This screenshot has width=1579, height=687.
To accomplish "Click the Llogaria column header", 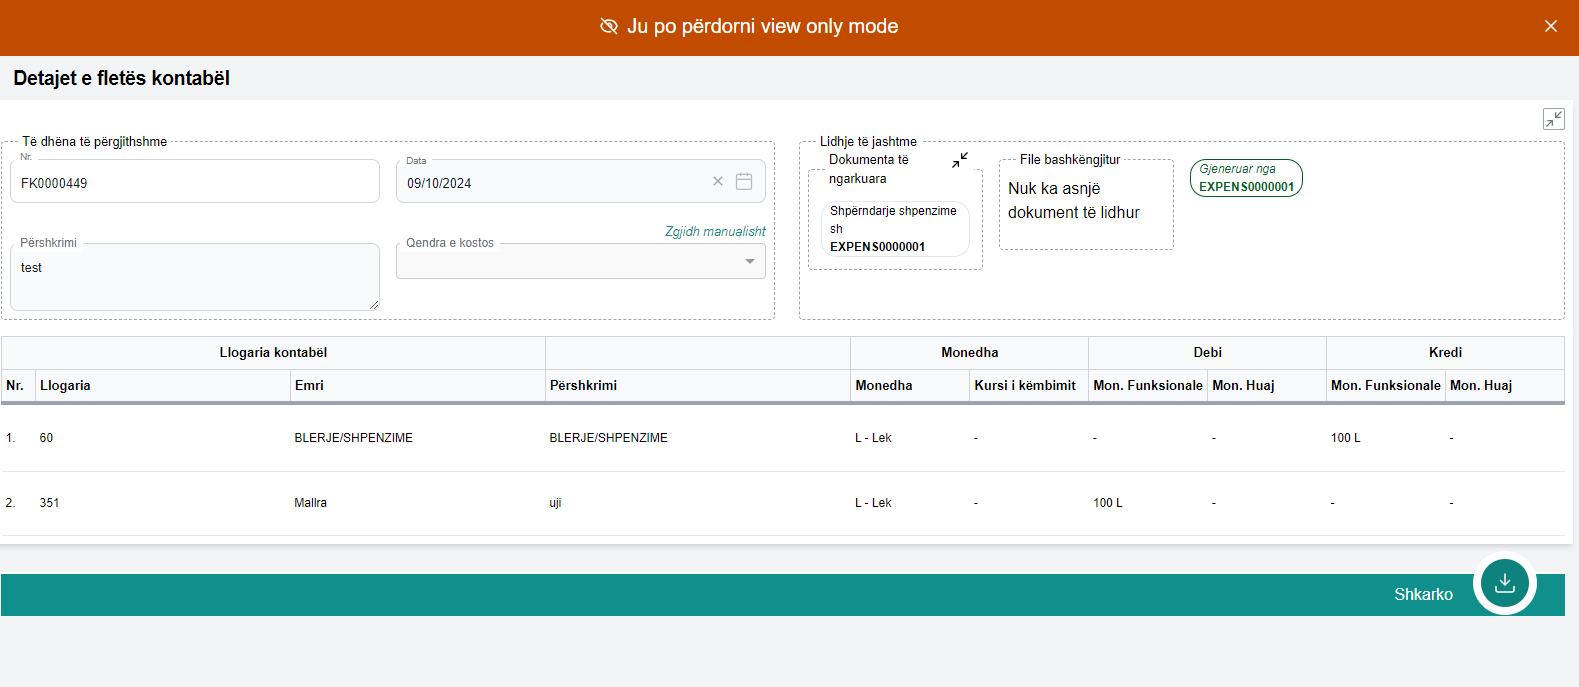I will click(x=66, y=386).
